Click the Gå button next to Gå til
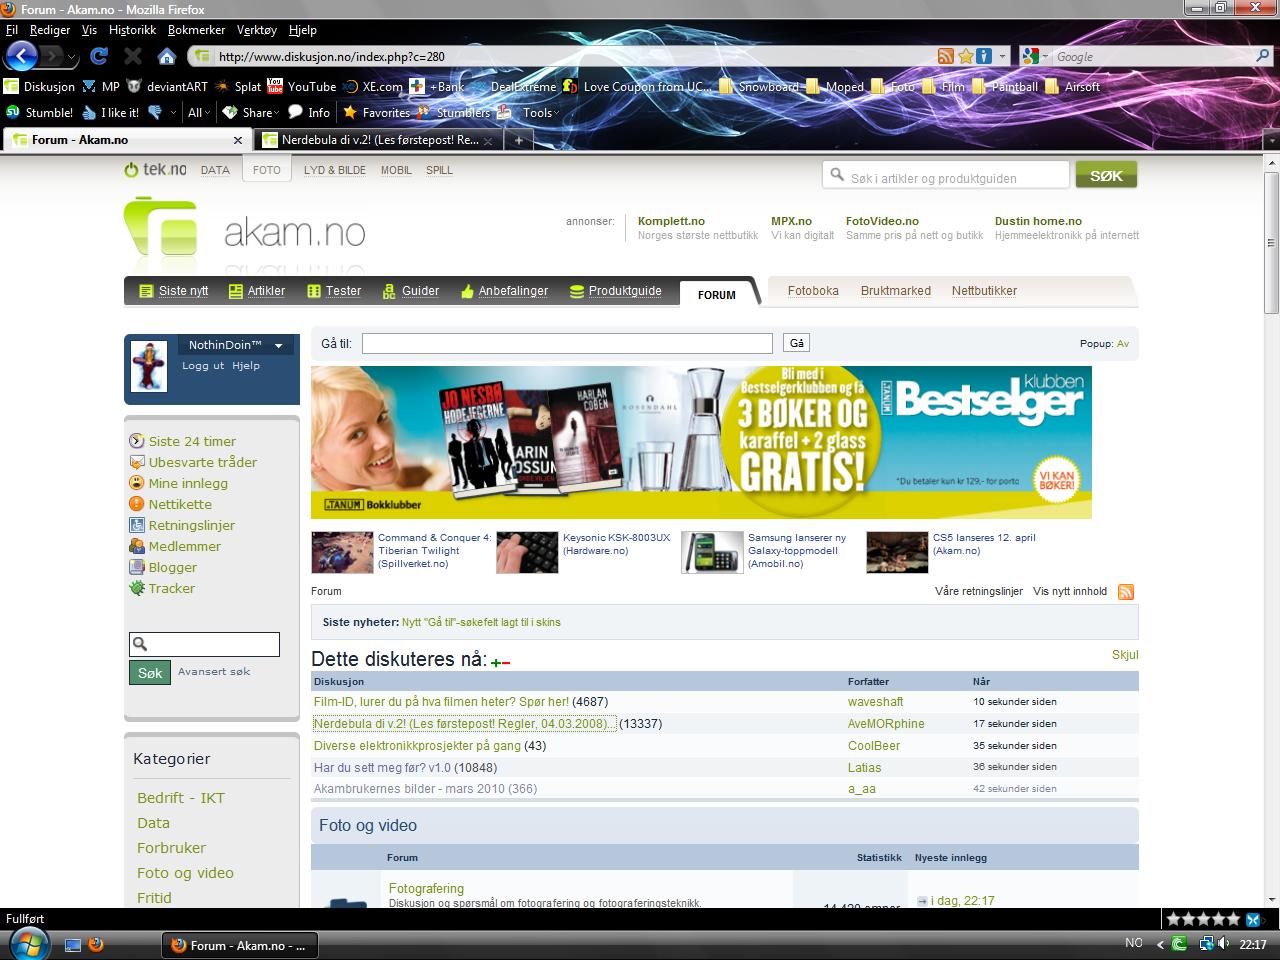 (796, 343)
